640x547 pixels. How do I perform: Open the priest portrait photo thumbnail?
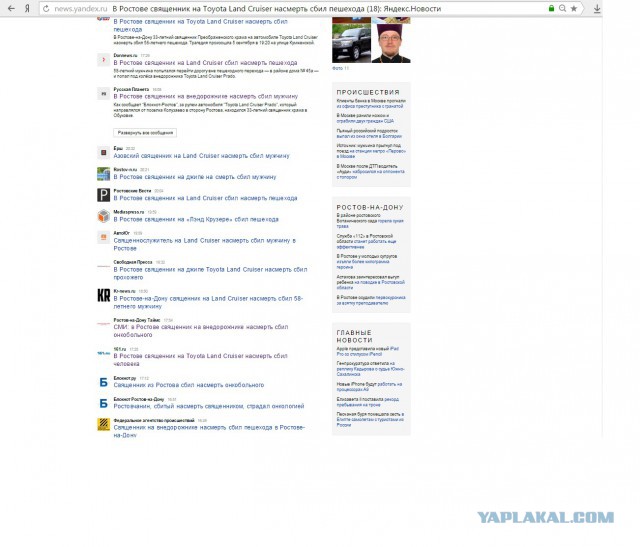point(391,43)
